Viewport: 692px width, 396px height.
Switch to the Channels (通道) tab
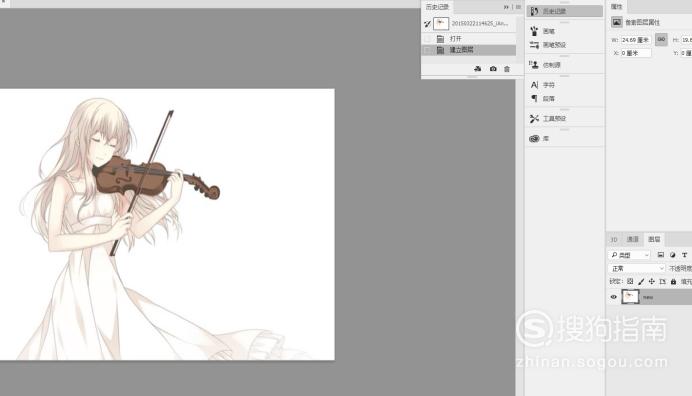(x=632, y=239)
